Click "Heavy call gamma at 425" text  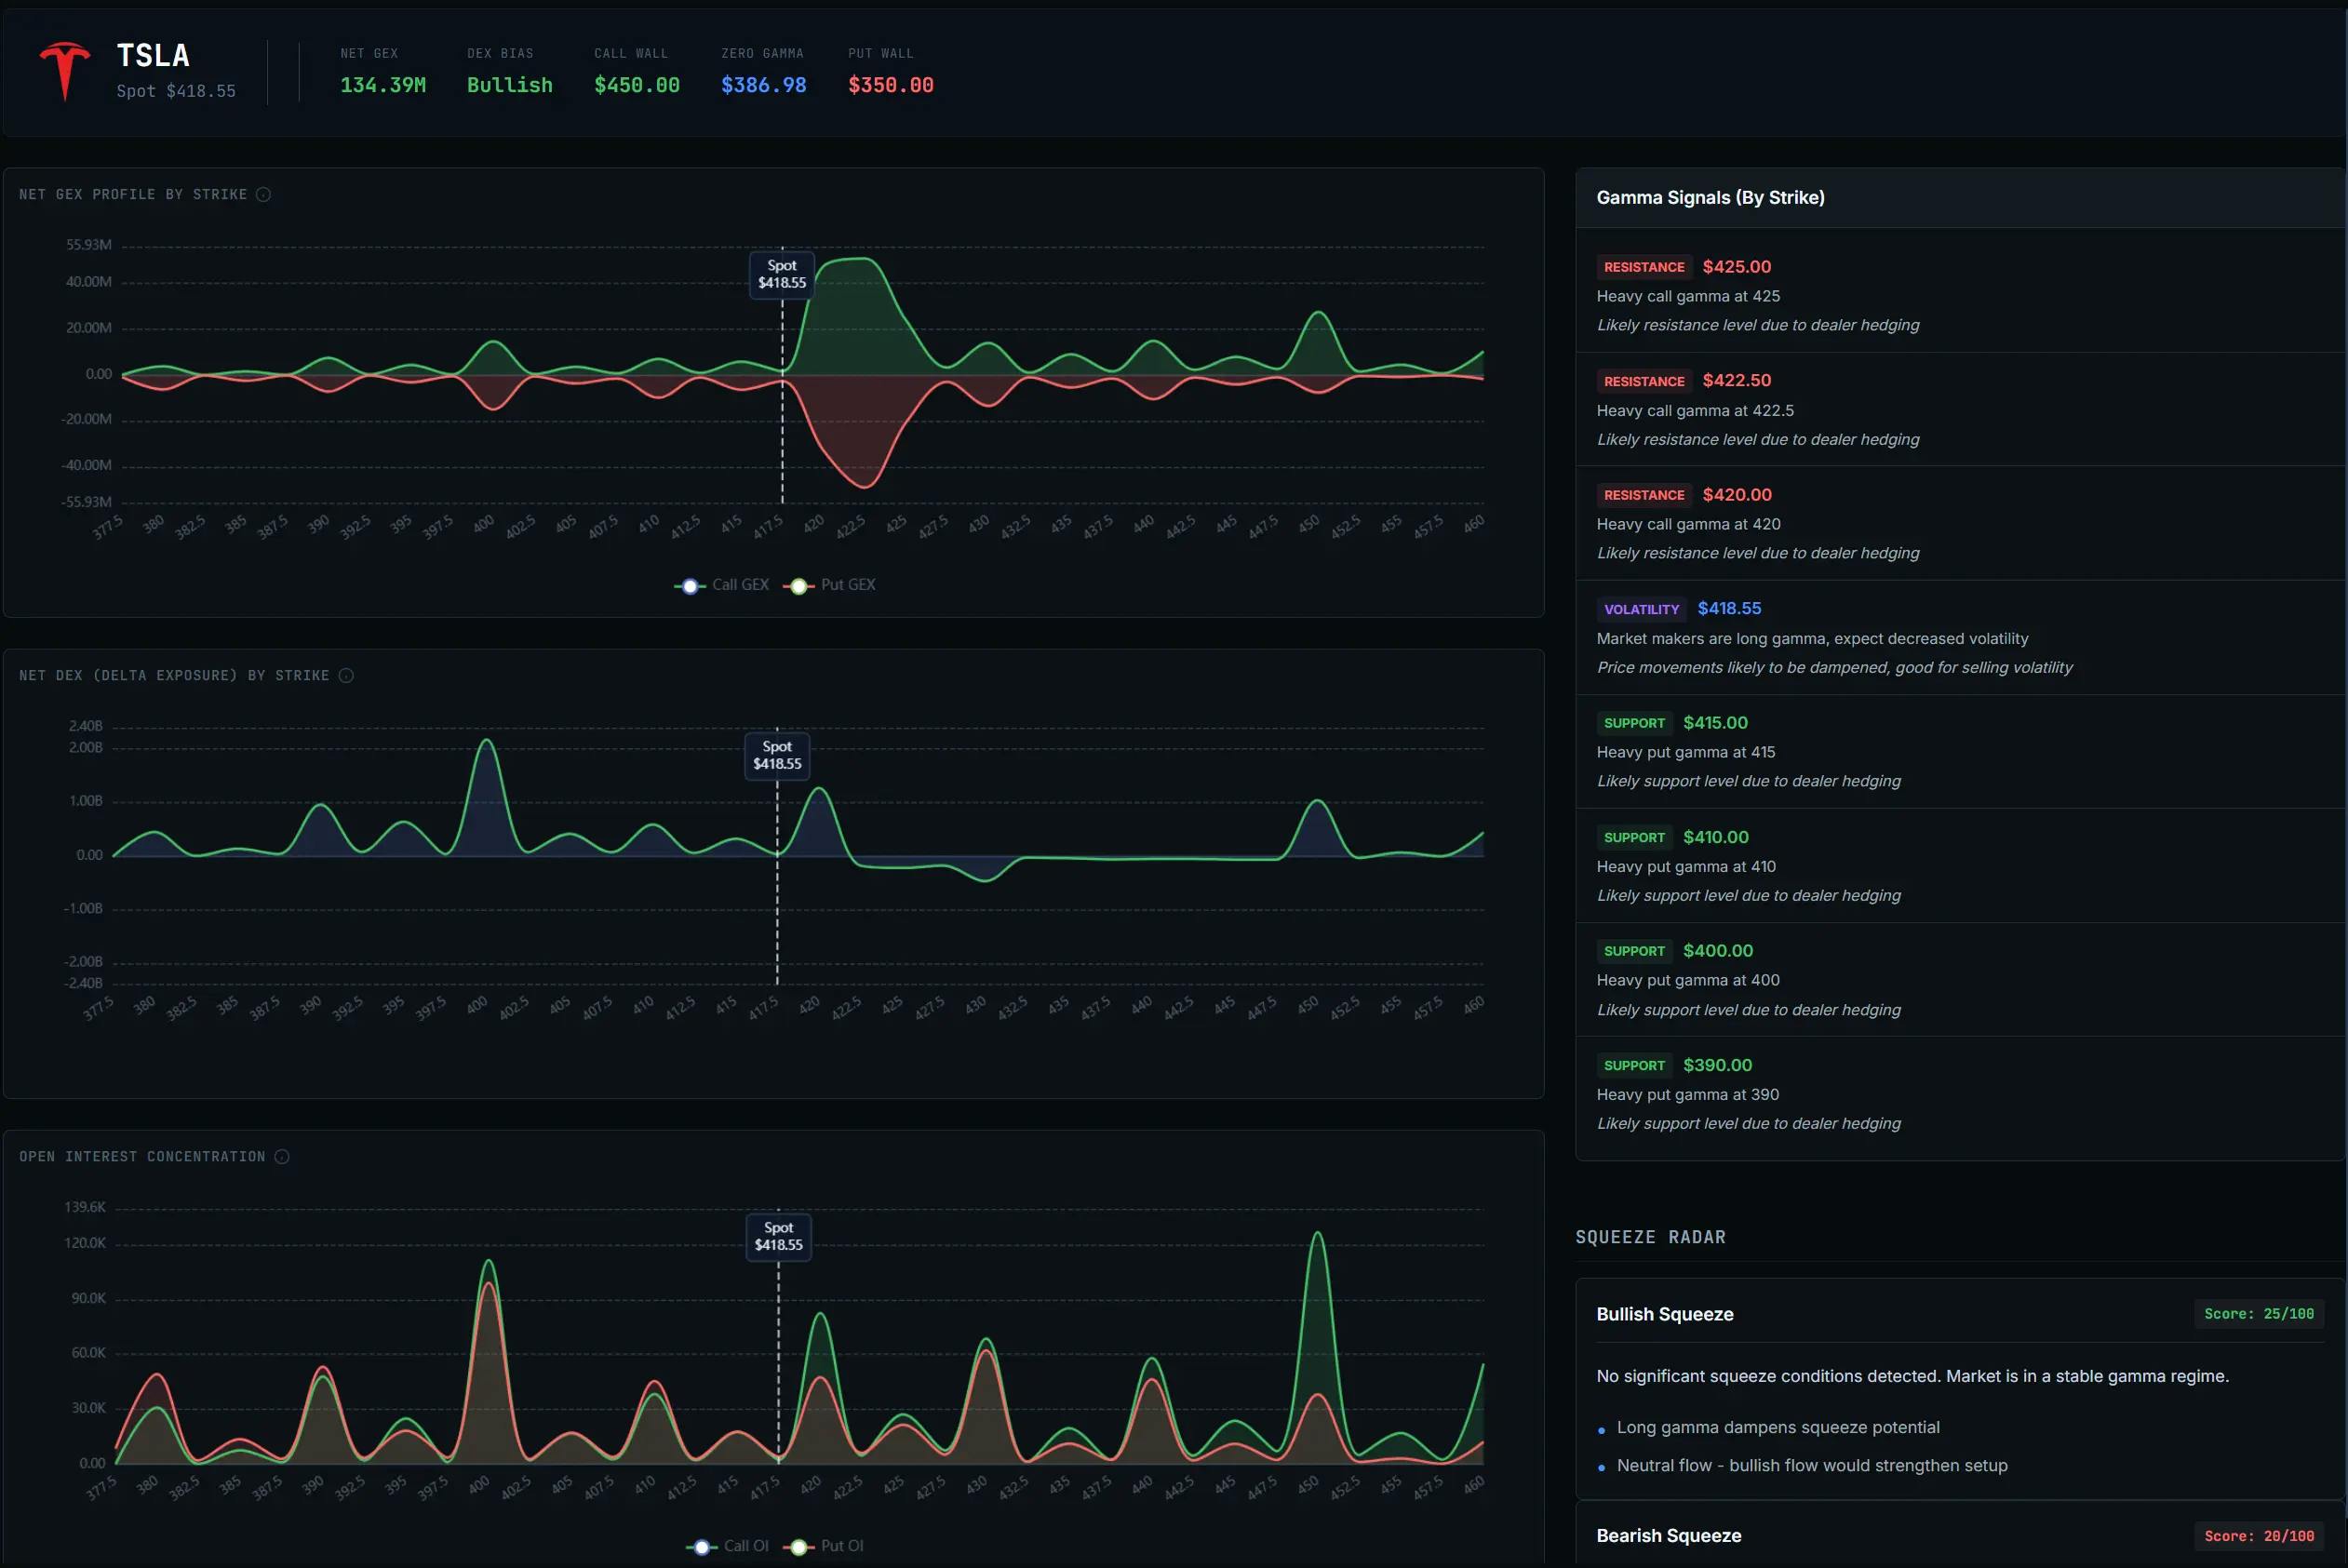click(x=1688, y=297)
